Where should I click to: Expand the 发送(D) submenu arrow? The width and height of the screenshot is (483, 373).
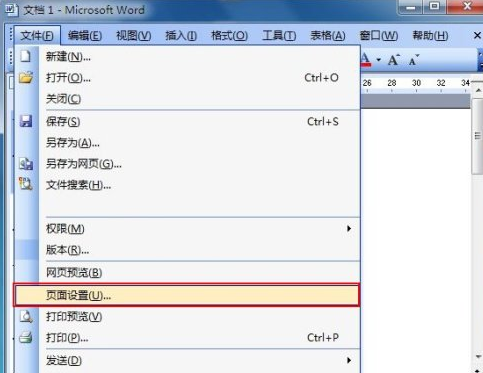[x=349, y=360]
